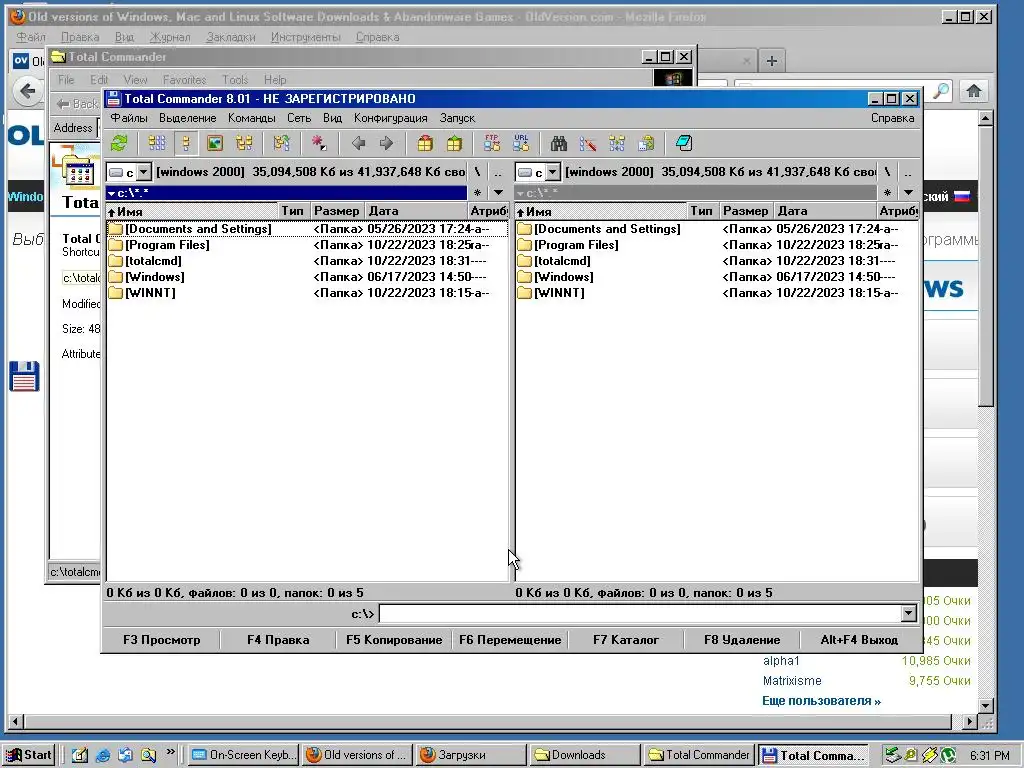Screen dimensions: 1024x768
Task: Select [WINNT] folder in right panel
Action: click(x=716, y=293)
